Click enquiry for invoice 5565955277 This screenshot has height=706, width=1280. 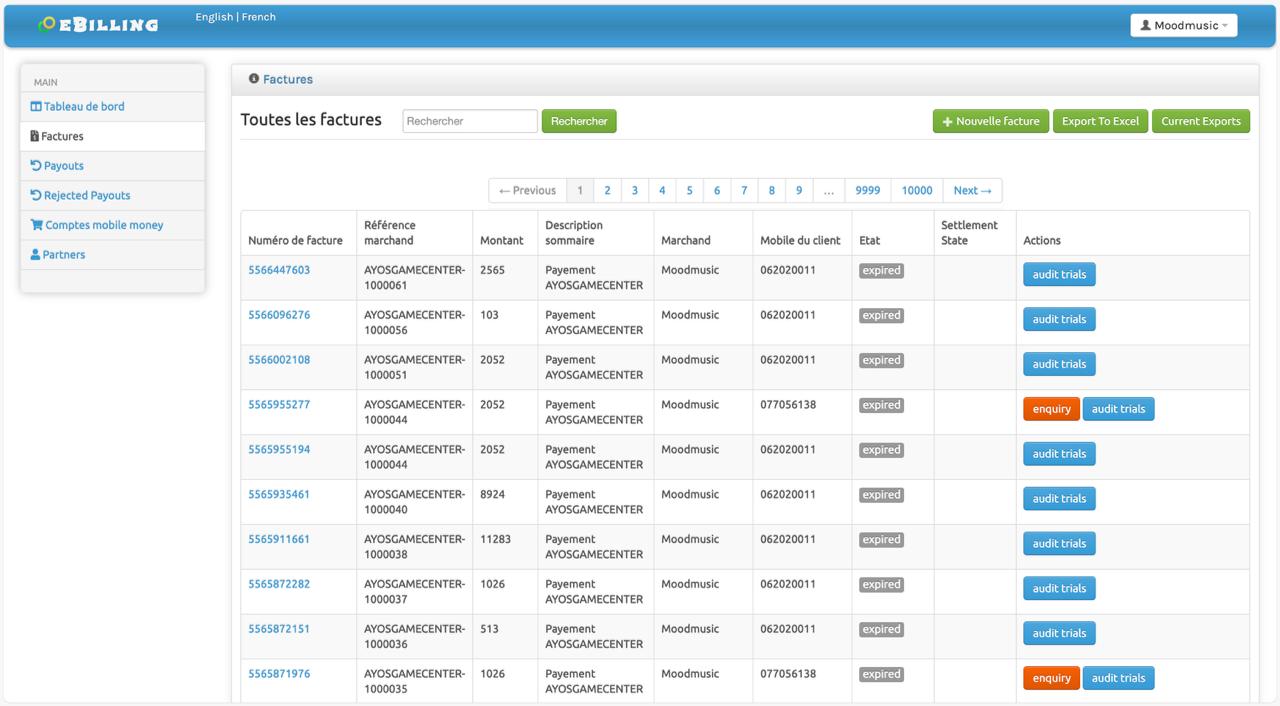click(x=1051, y=409)
